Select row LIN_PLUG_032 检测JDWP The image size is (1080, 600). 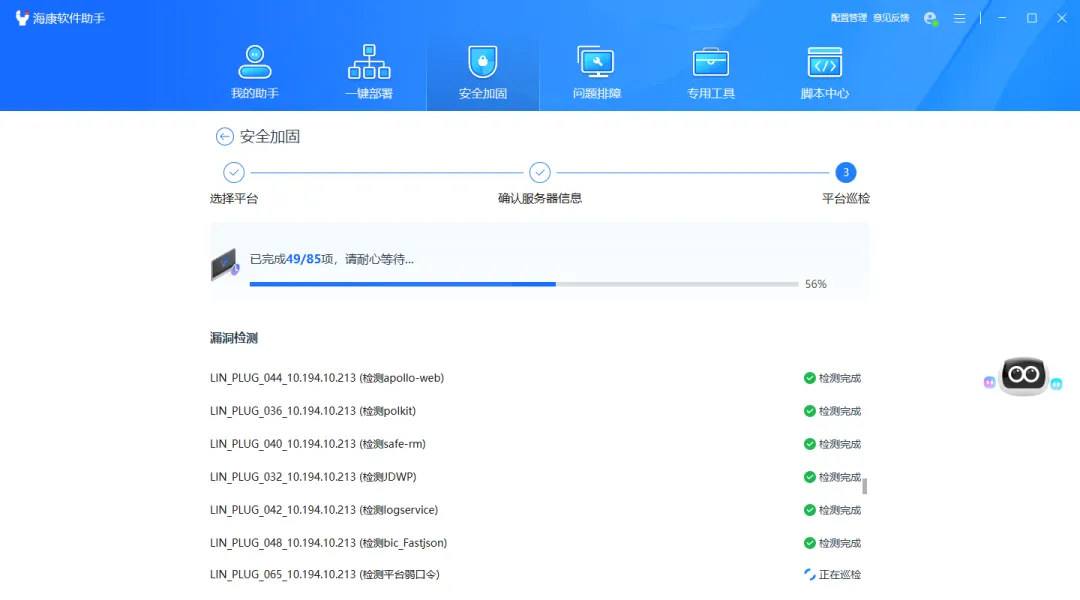(x=536, y=477)
